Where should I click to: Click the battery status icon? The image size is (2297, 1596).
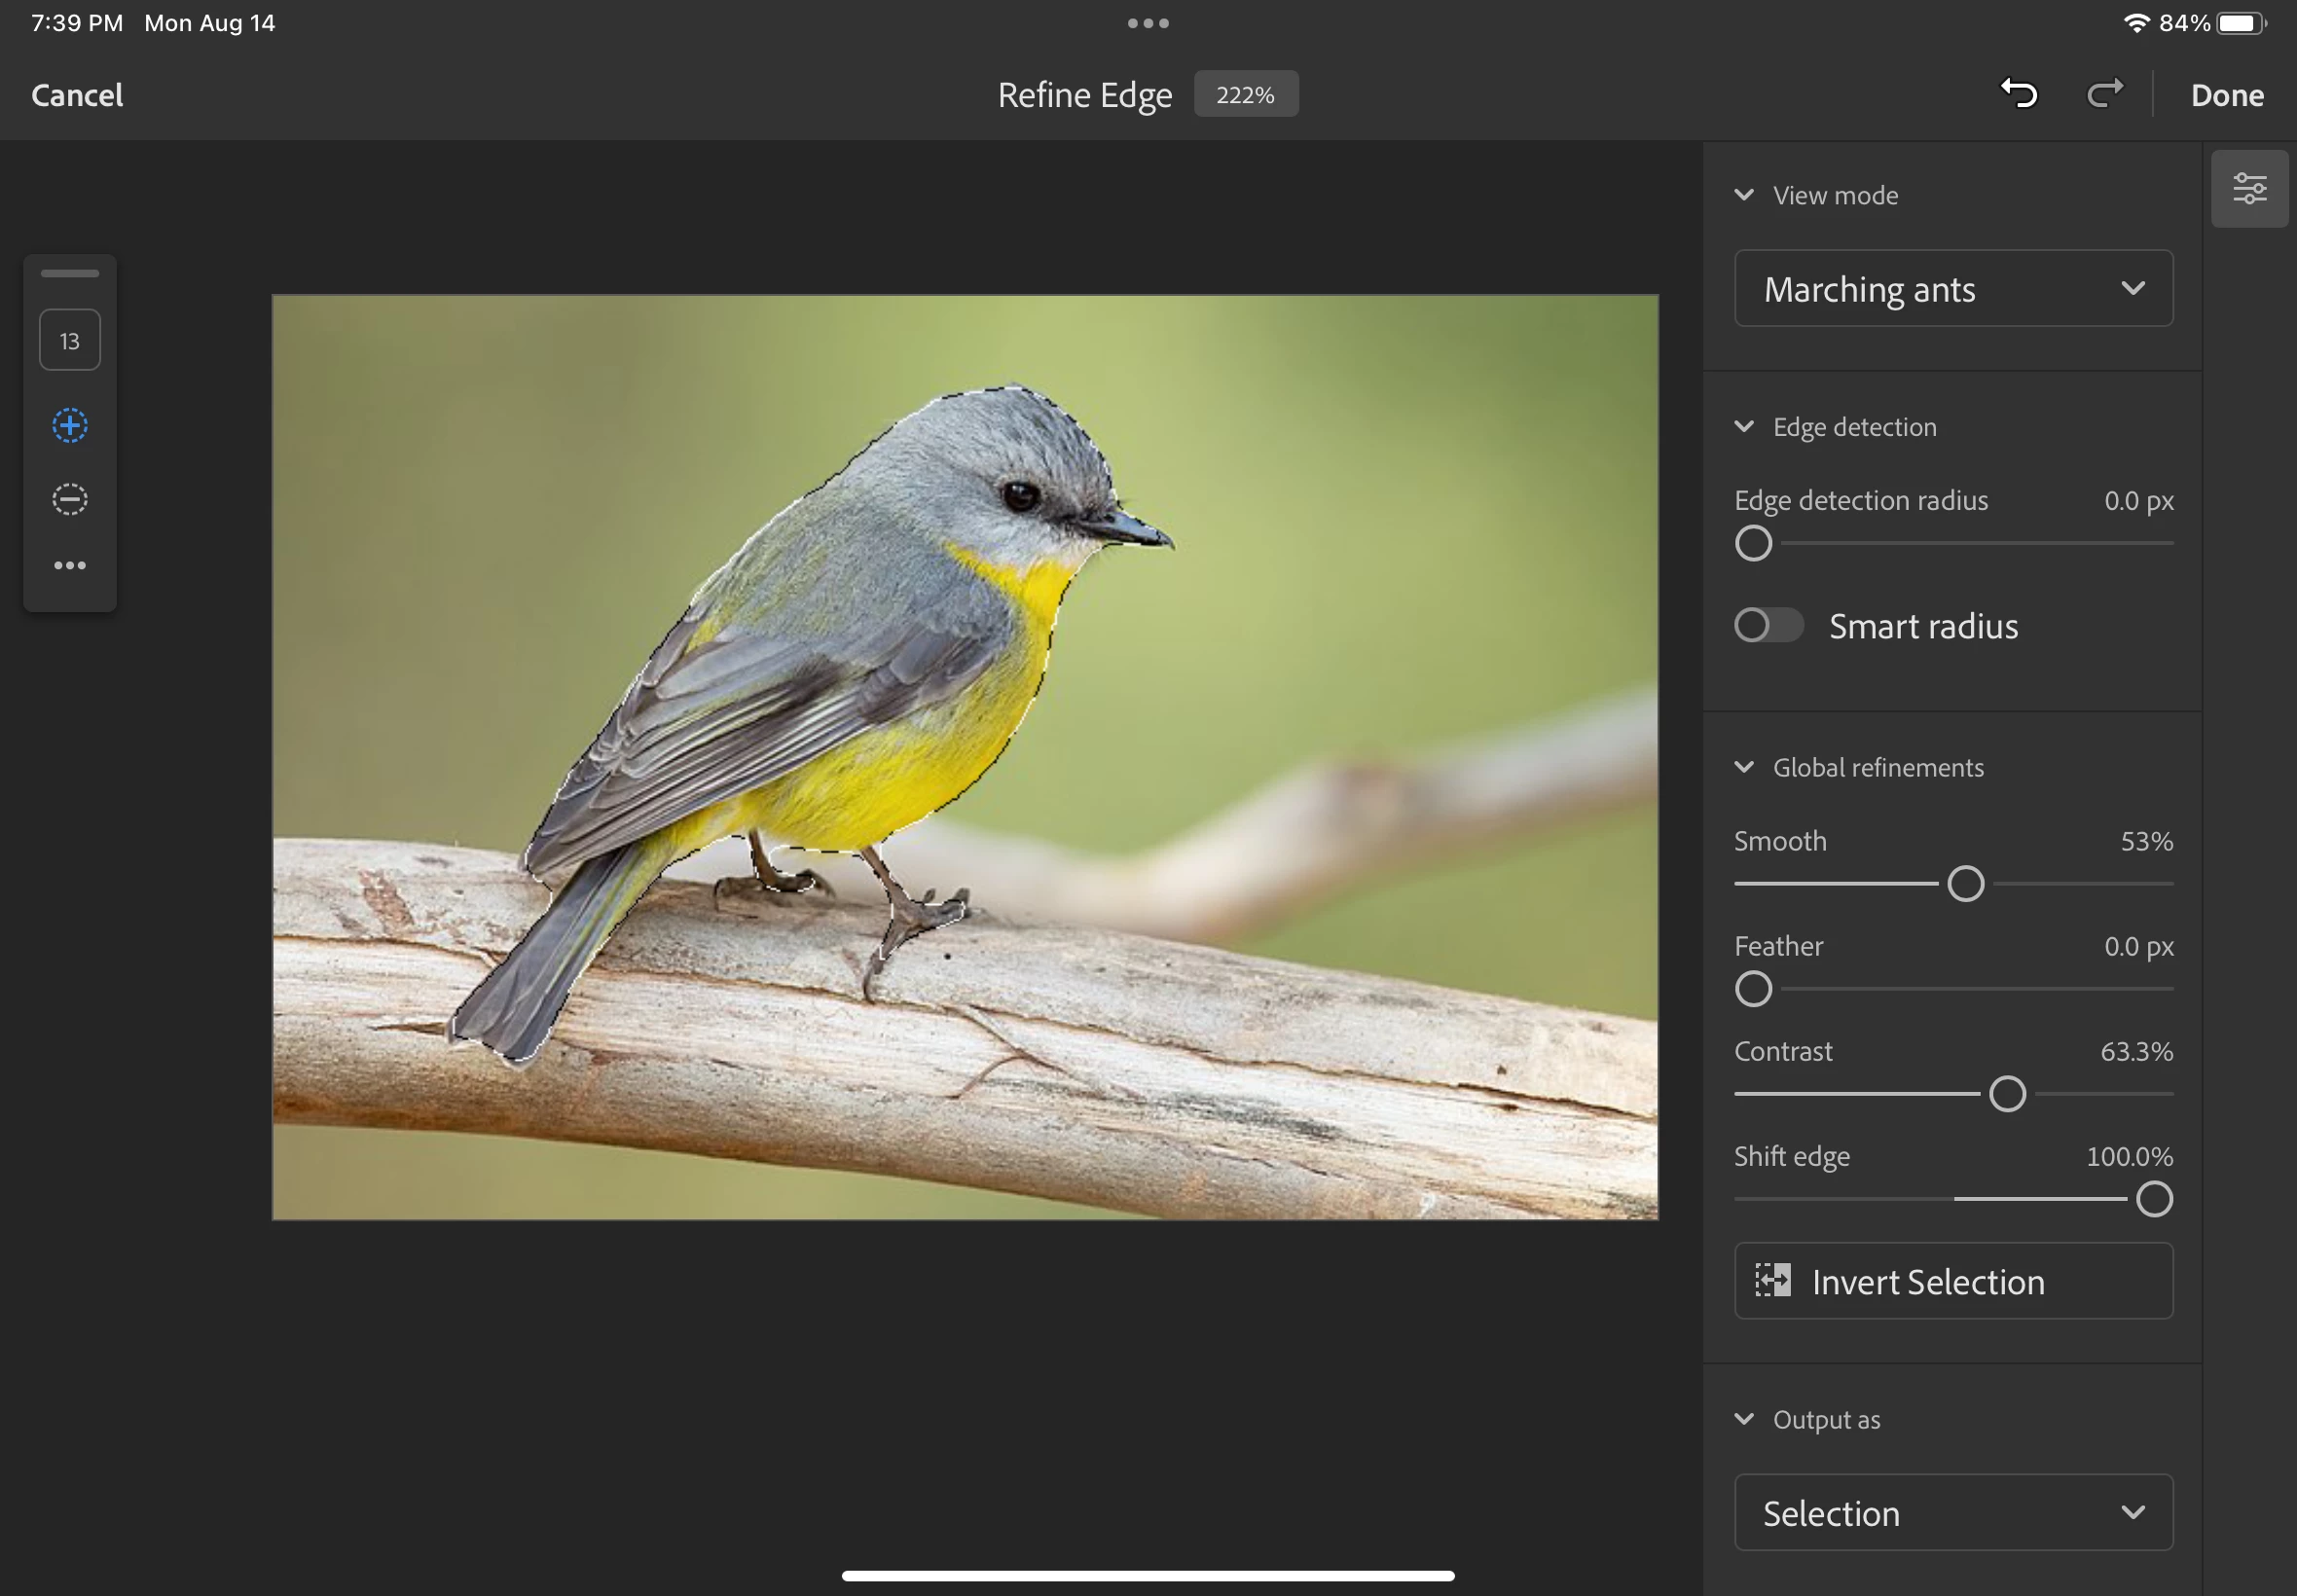(x=2240, y=23)
